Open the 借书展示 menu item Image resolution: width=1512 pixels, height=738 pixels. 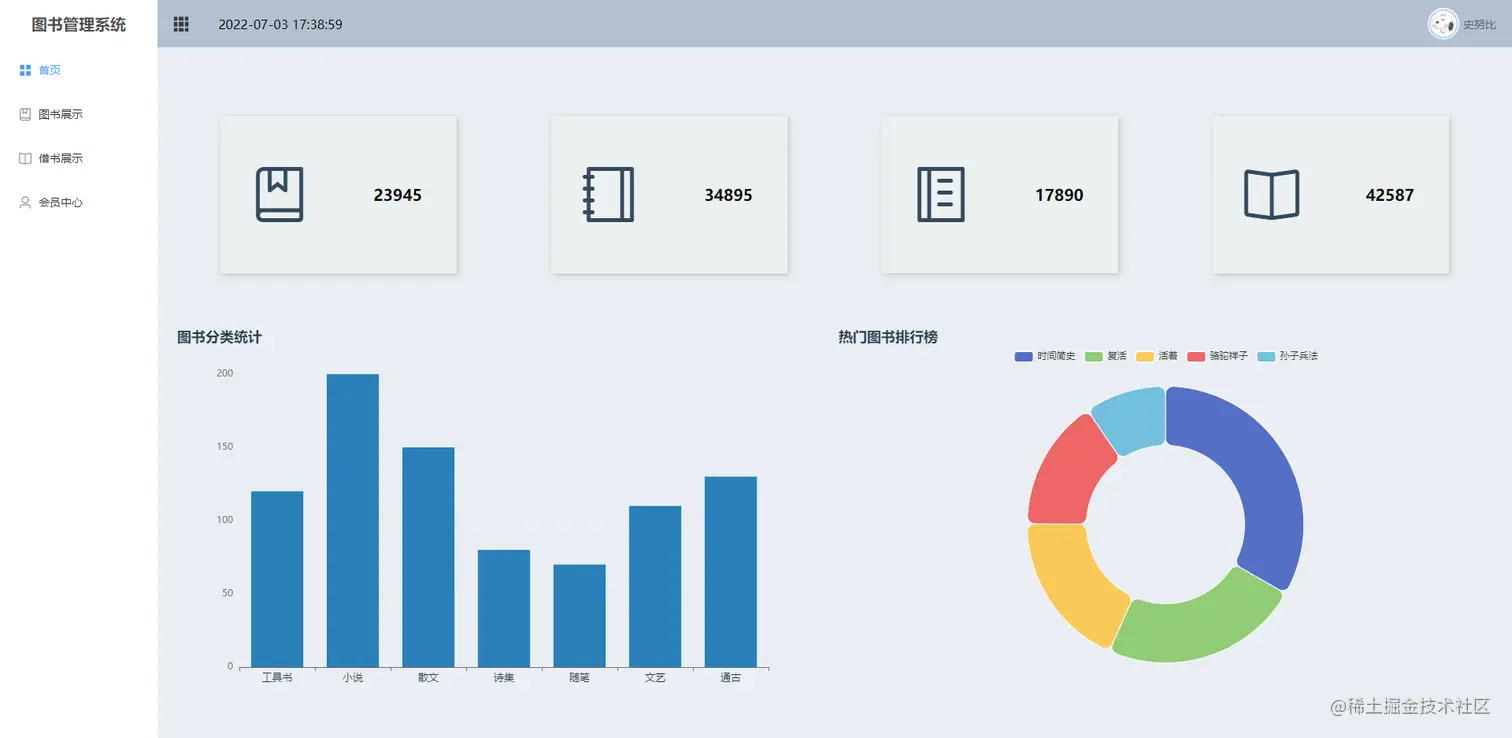click(61, 158)
